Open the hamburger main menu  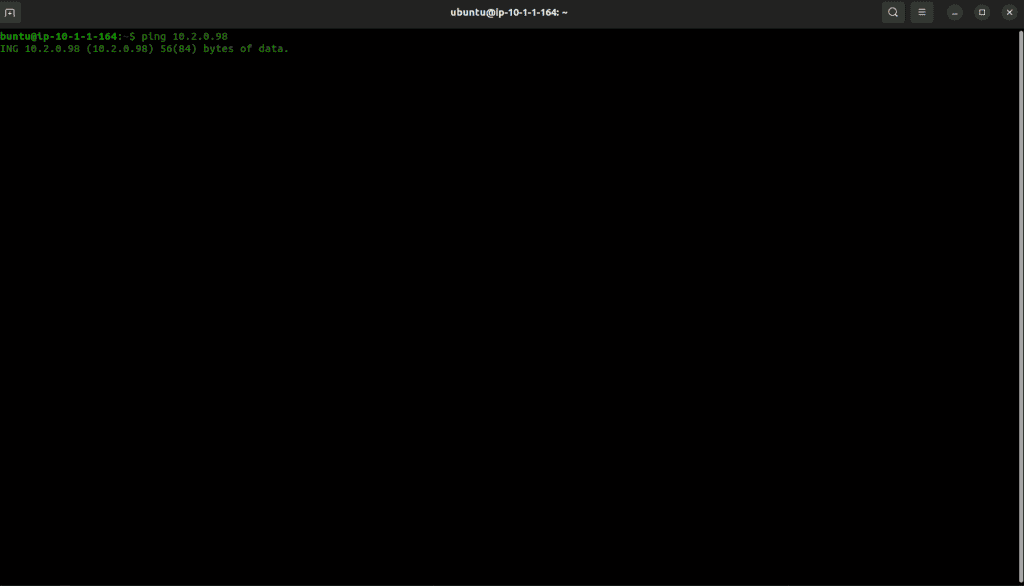coord(921,12)
